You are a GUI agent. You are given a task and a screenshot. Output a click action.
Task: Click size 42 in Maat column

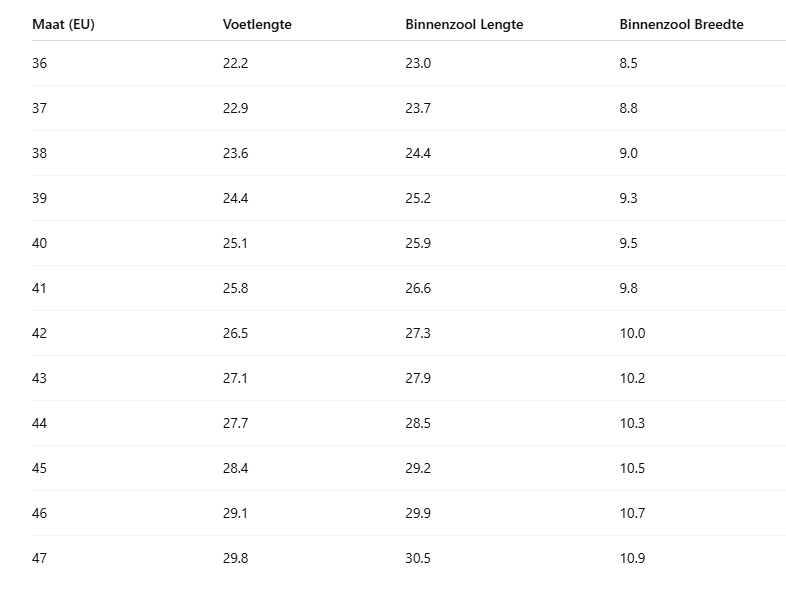pos(39,333)
